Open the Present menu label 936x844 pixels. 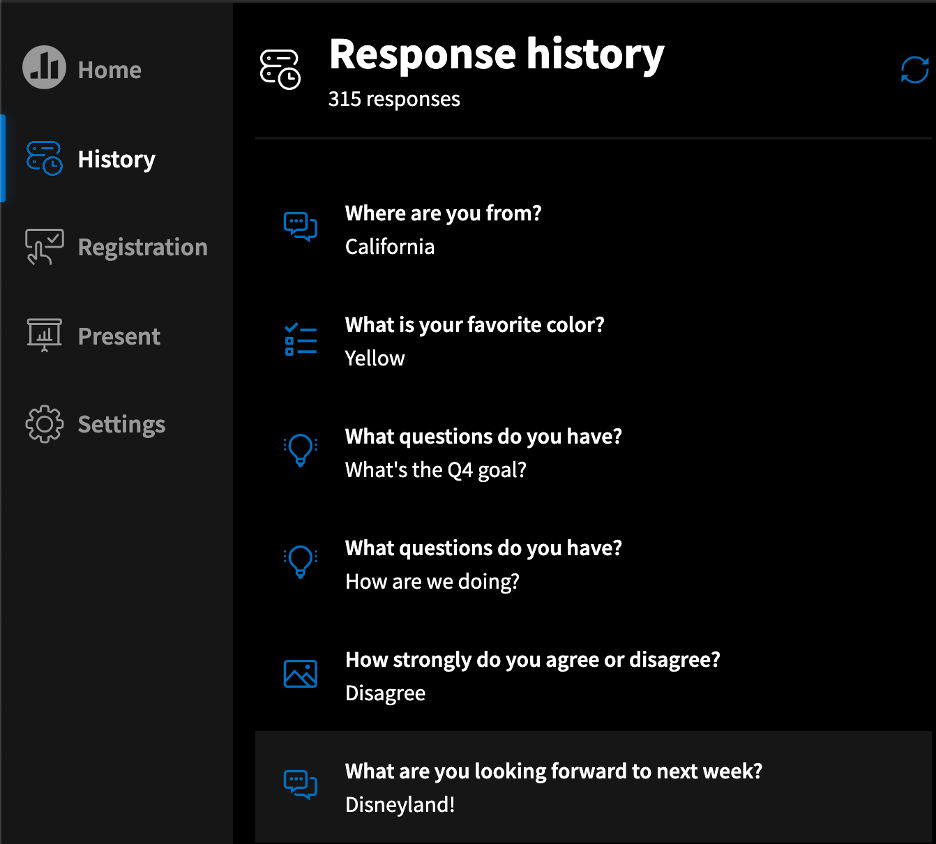[119, 336]
